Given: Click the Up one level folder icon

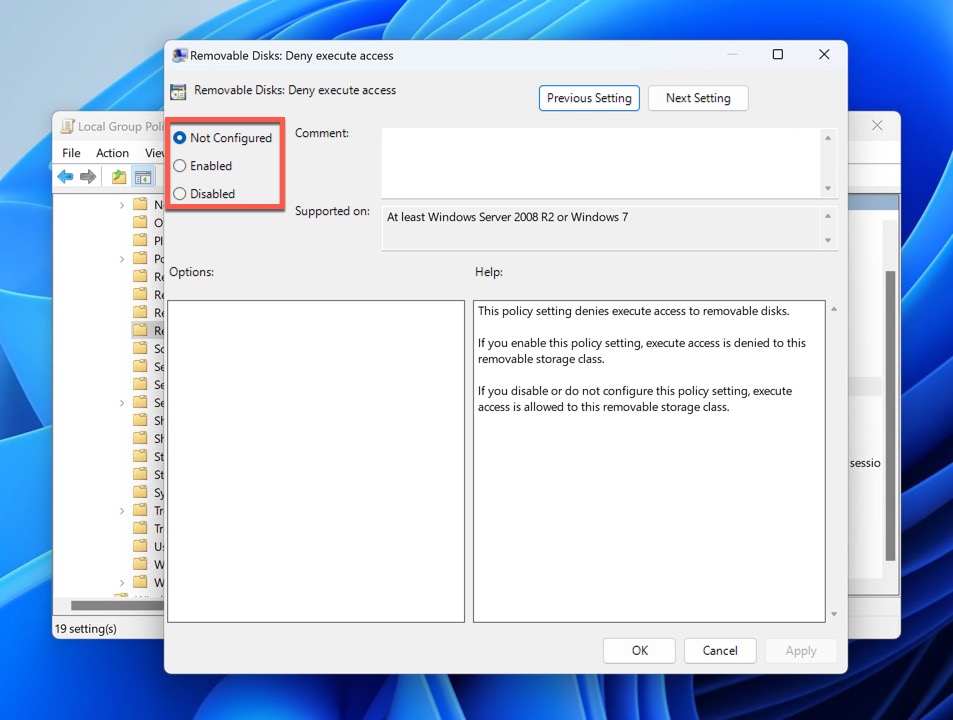Looking at the screenshot, I should (119, 177).
